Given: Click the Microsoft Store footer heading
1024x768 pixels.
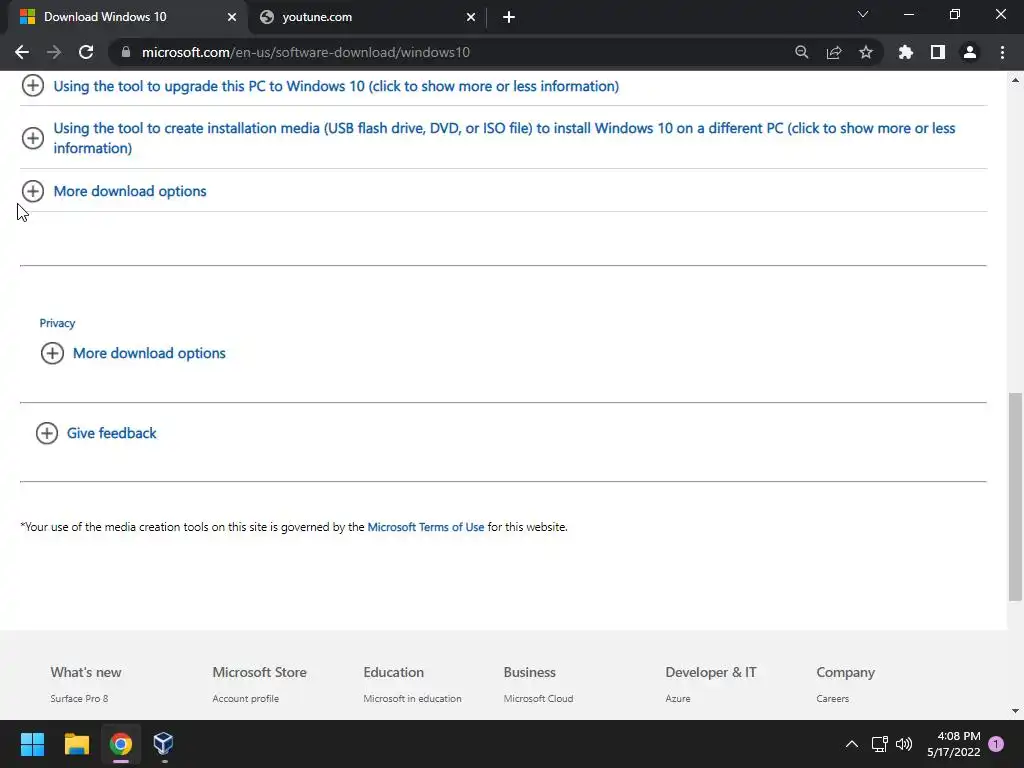Looking at the screenshot, I should click(x=259, y=672).
